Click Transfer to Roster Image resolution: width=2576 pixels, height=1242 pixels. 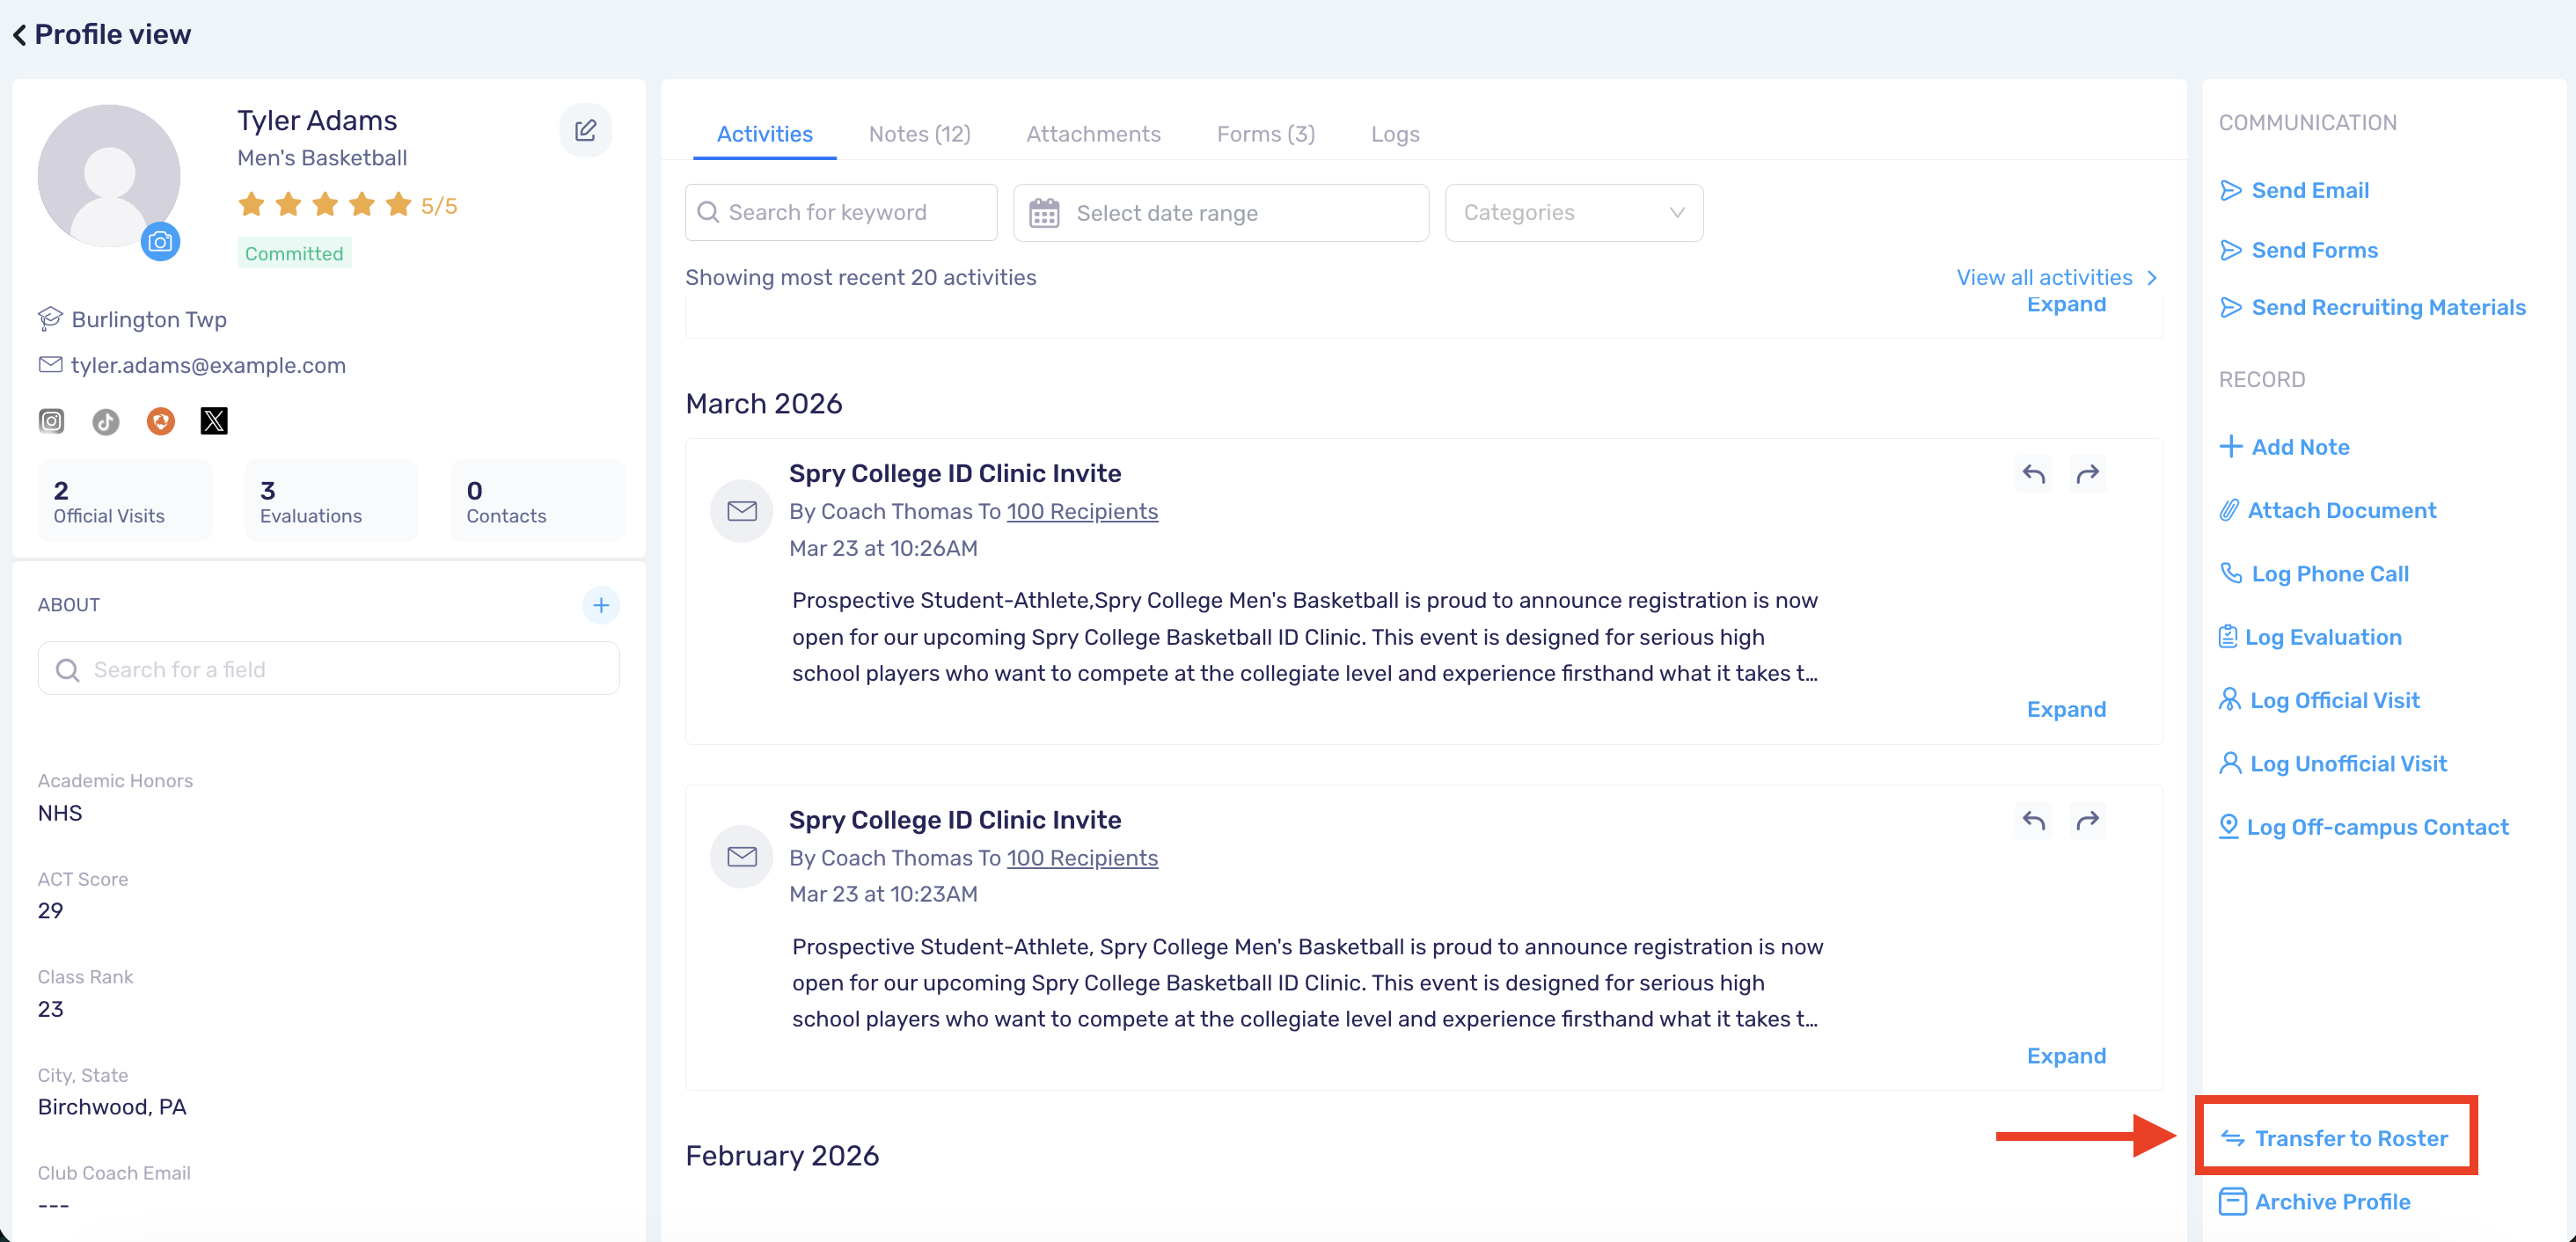click(2335, 1138)
